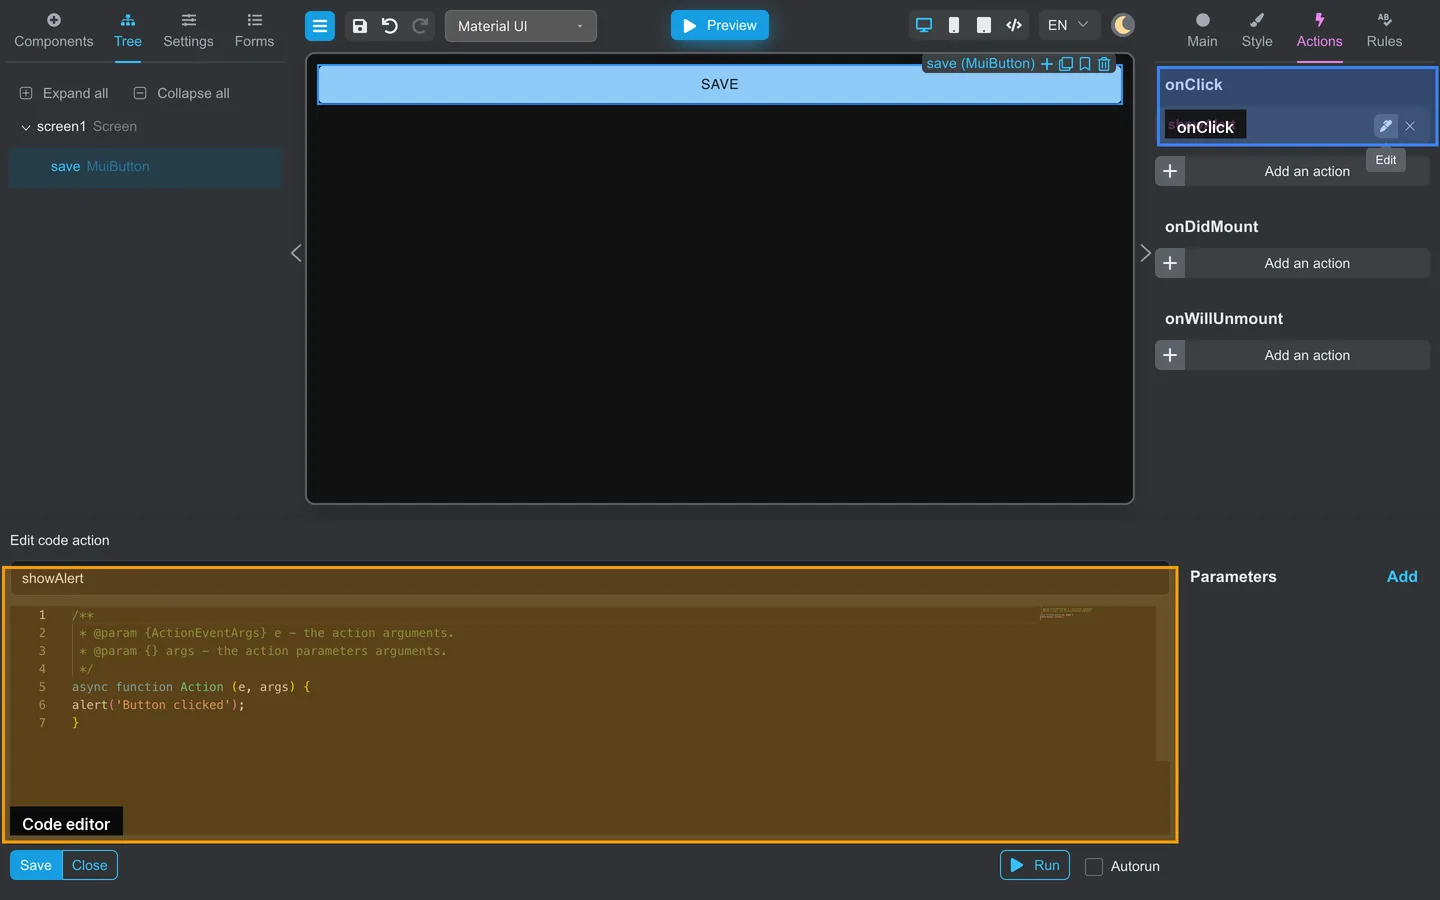Click Expand all in tree
Image resolution: width=1440 pixels, height=900 pixels.
[64, 93]
